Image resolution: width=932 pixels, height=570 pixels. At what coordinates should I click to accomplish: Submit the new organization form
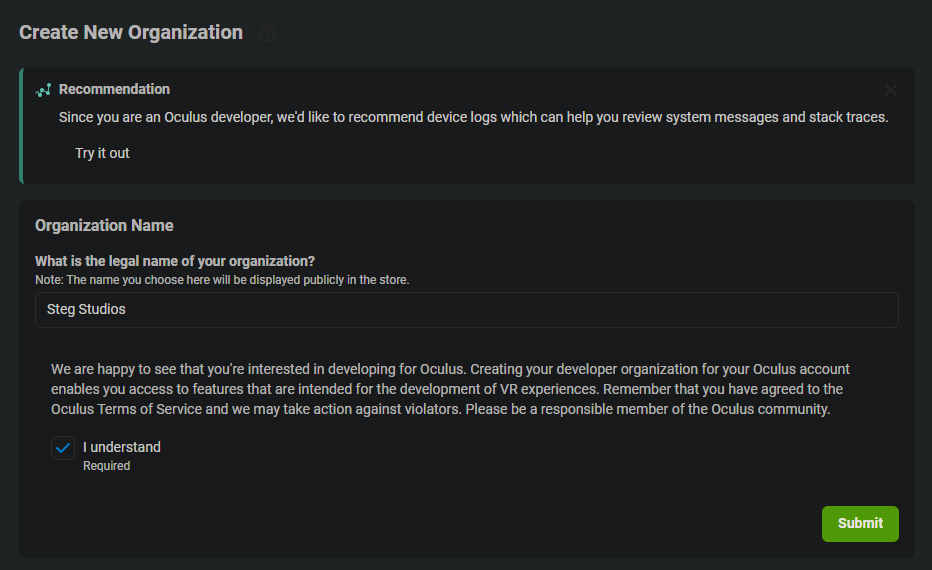click(x=860, y=524)
